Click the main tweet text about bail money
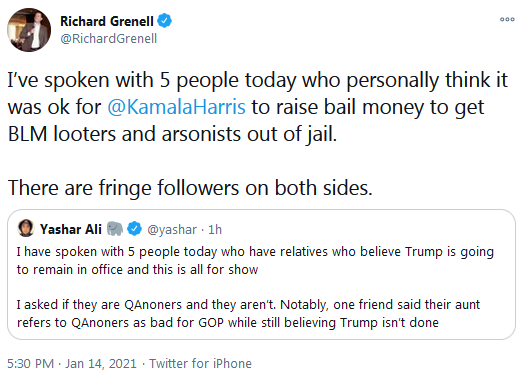Screen dimensions: 528x384 [258, 107]
